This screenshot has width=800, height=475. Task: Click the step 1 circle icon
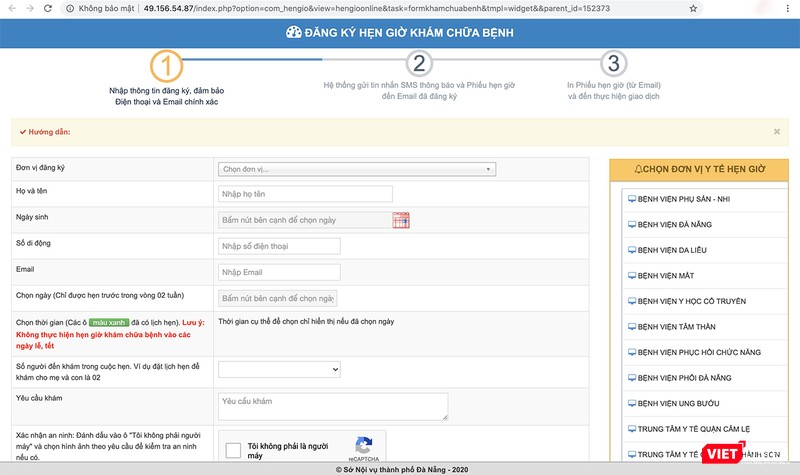coord(168,66)
